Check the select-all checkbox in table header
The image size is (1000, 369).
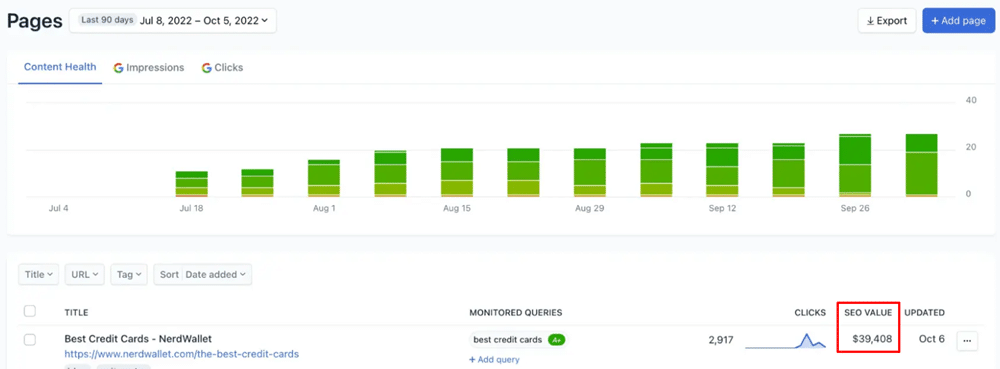click(x=29, y=312)
